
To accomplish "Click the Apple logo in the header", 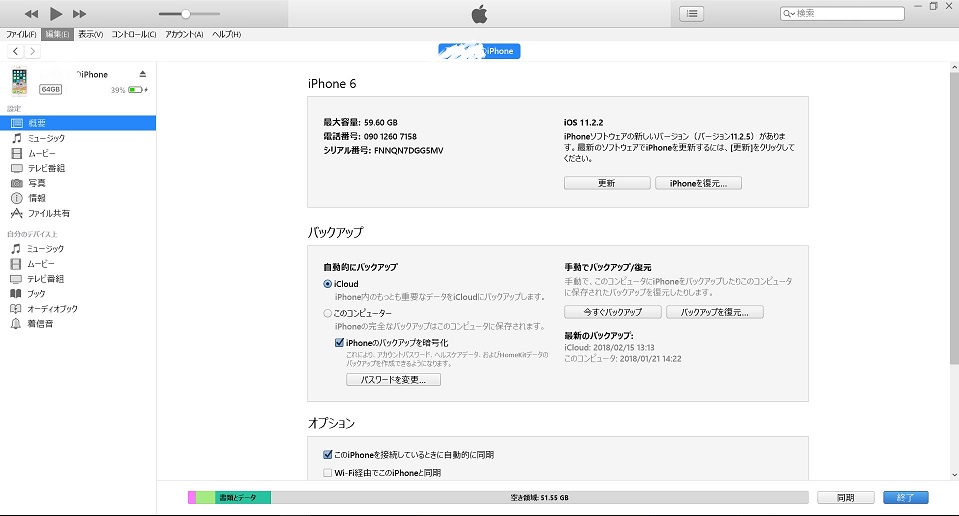I will (480, 13).
